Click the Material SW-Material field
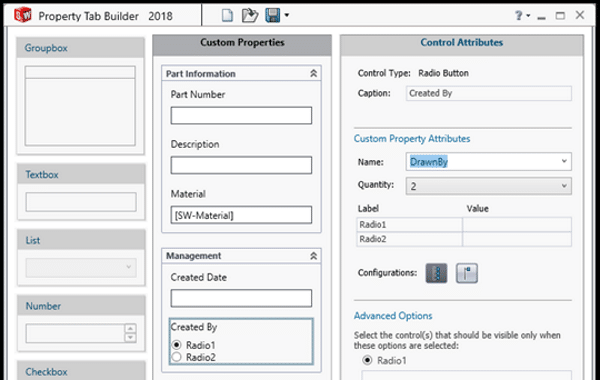600x380 pixels. (x=241, y=215)
